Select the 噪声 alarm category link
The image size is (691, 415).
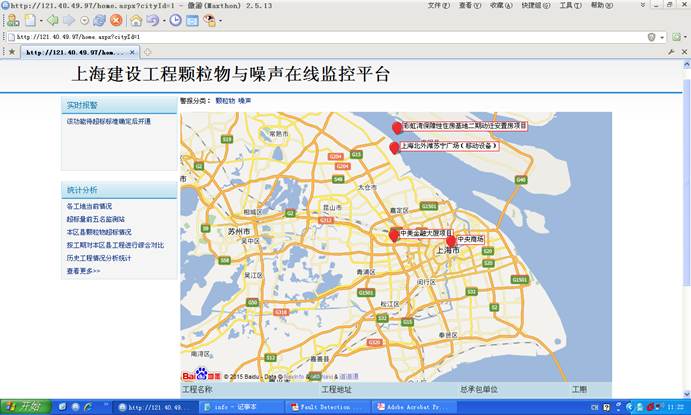[245, 101]
